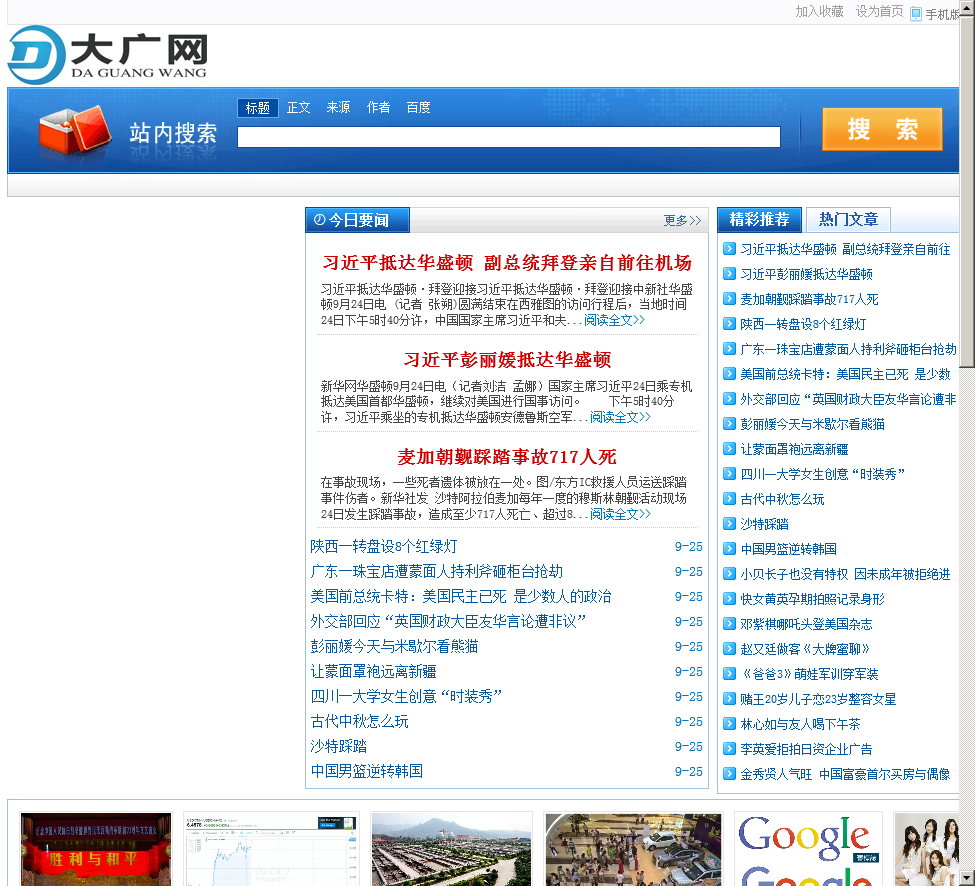Open red headline 麦加朝觐踩踏事故717人死
Viewport: 975px width, 886px height.
pos(507,457)
